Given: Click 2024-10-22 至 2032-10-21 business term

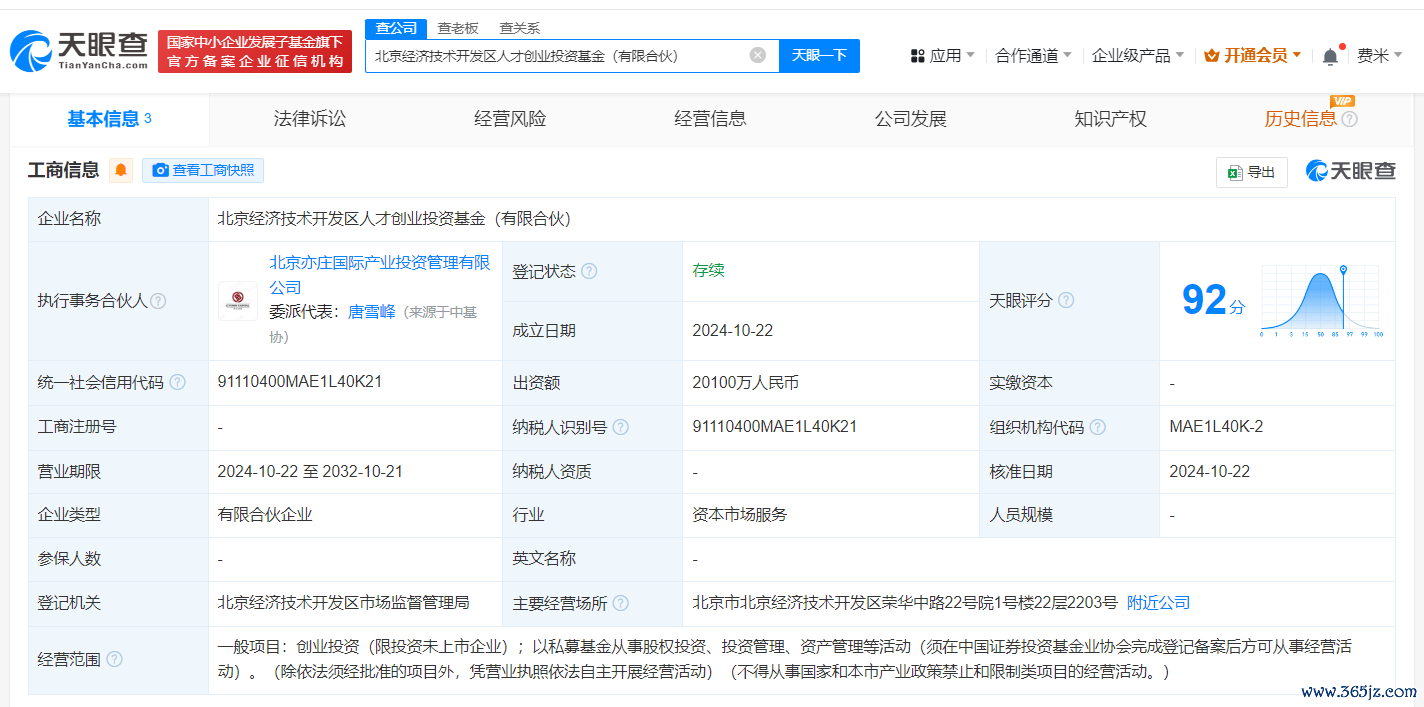Looking at the screenshot, I should pos(310,471).
